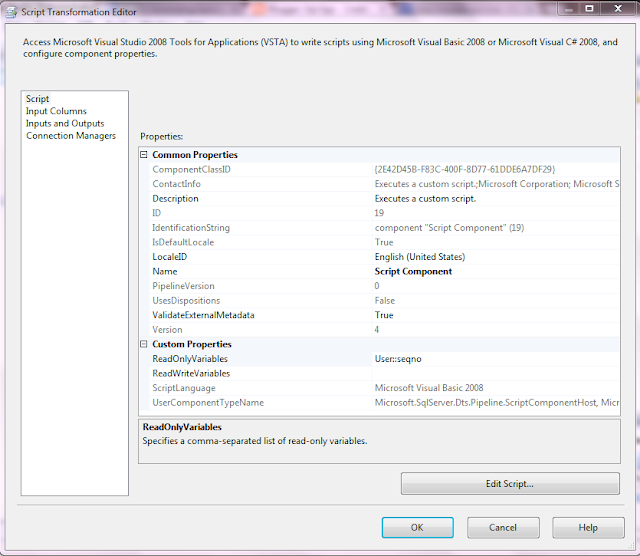
Task: Select the IsDefaultLocale property
Action: click(x=183, y=242)
